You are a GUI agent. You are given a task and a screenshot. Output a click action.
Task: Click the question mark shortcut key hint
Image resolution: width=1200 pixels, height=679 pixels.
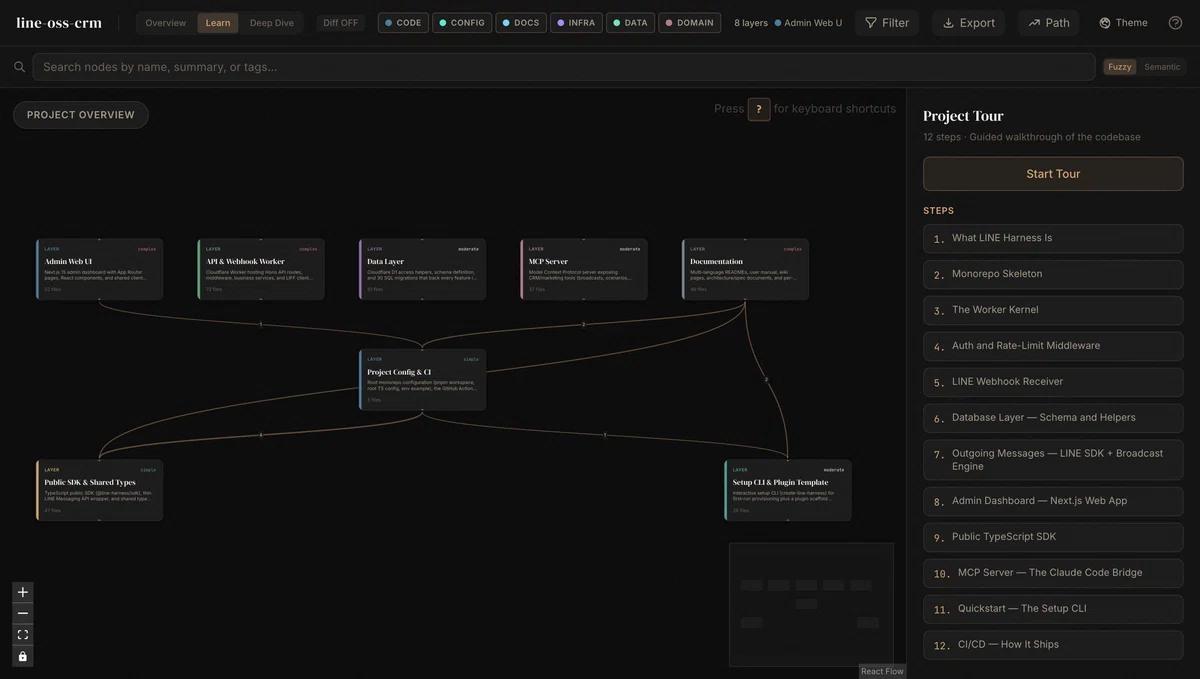click(759, 109)
